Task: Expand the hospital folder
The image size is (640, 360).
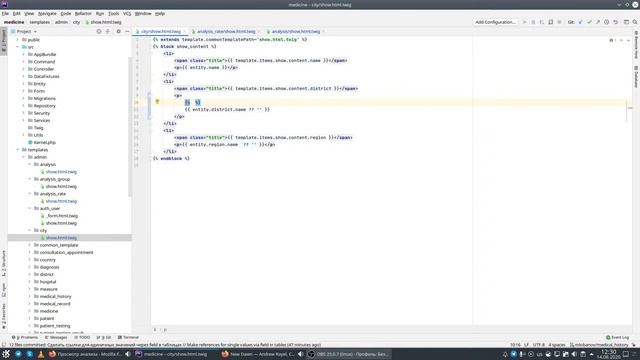Action: pyautogui.click(x=30, y=282)
